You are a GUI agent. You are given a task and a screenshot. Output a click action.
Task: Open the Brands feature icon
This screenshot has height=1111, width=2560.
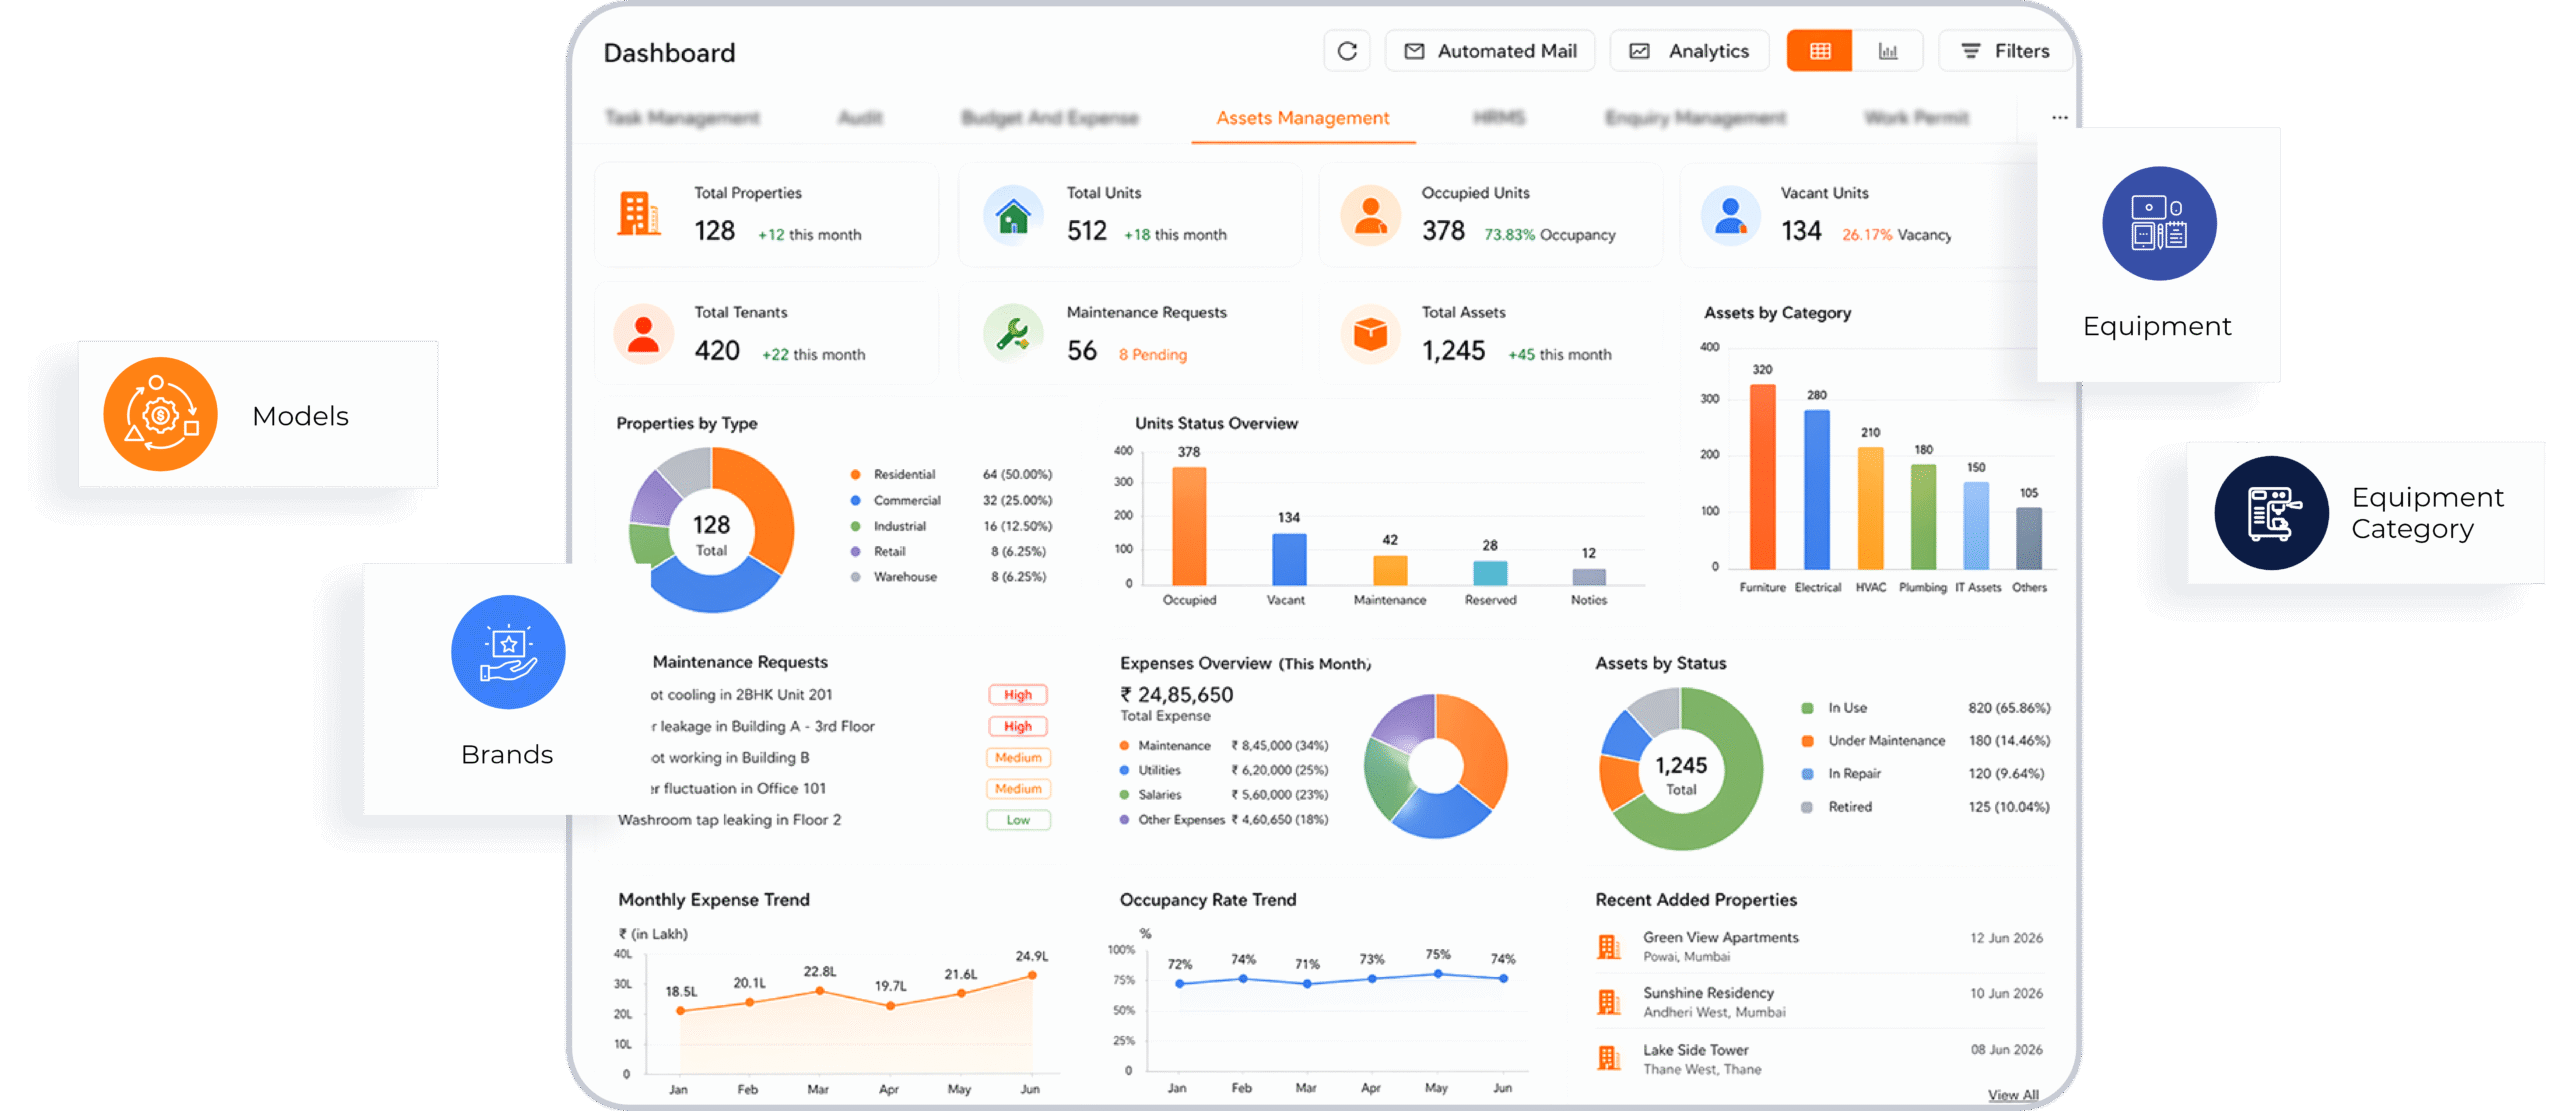[508, 652]
